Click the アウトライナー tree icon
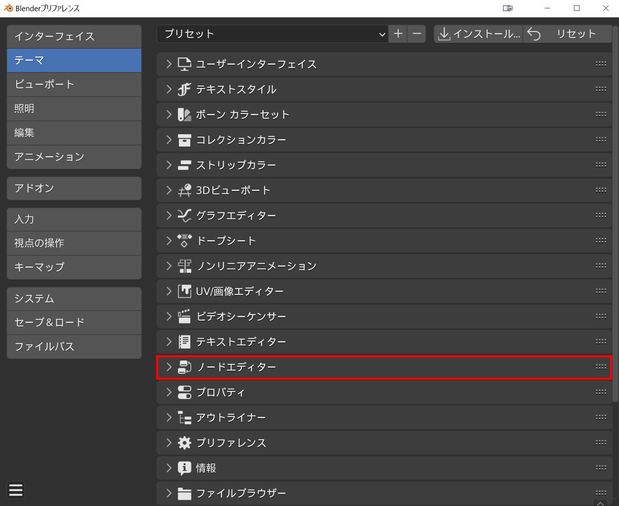619x506 pixels. [x=184, y=418]
